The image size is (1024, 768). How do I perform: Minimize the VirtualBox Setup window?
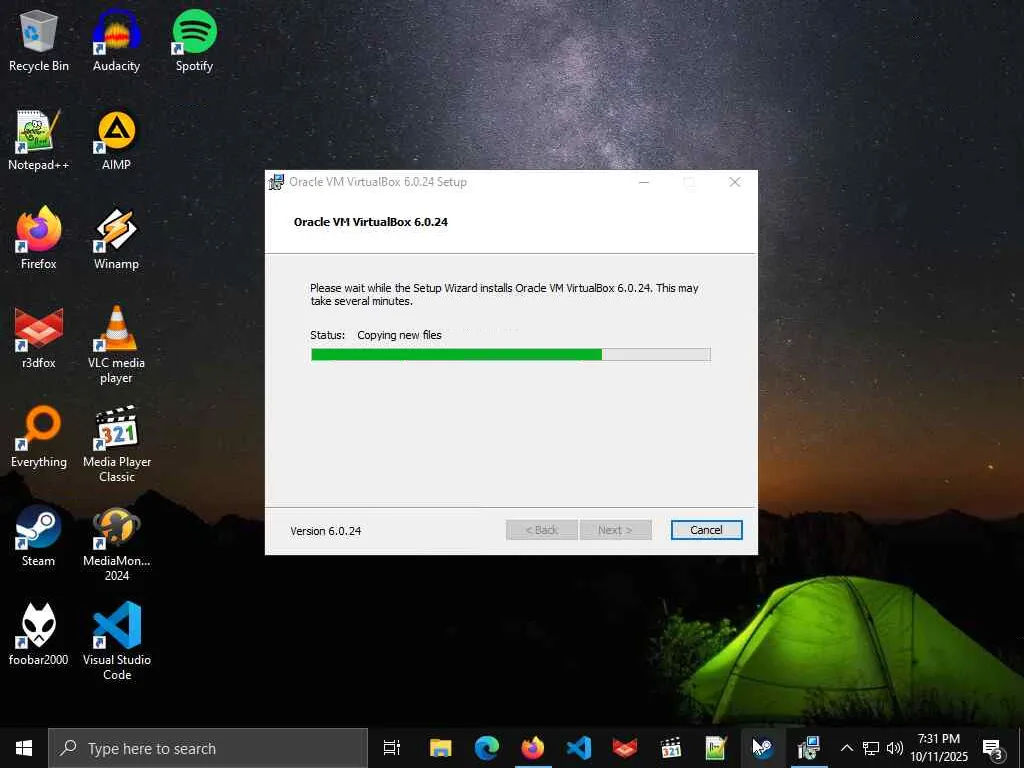pos(644,182)
